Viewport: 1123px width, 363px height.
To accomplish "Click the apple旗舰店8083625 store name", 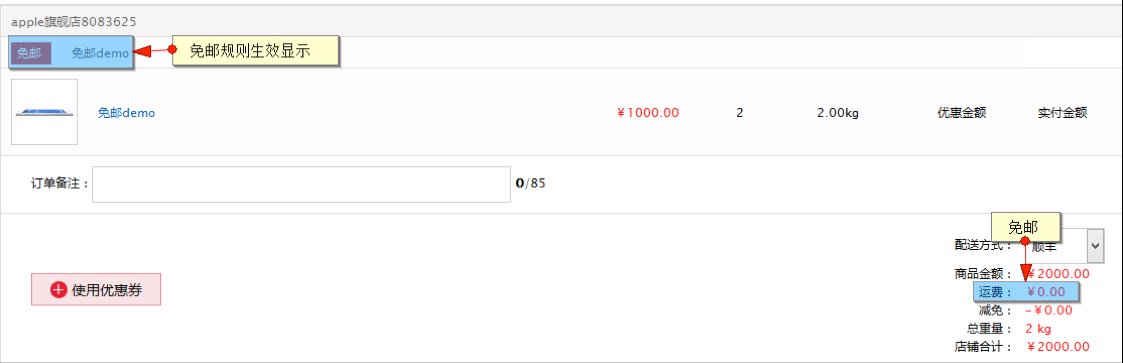I will 74,21.
